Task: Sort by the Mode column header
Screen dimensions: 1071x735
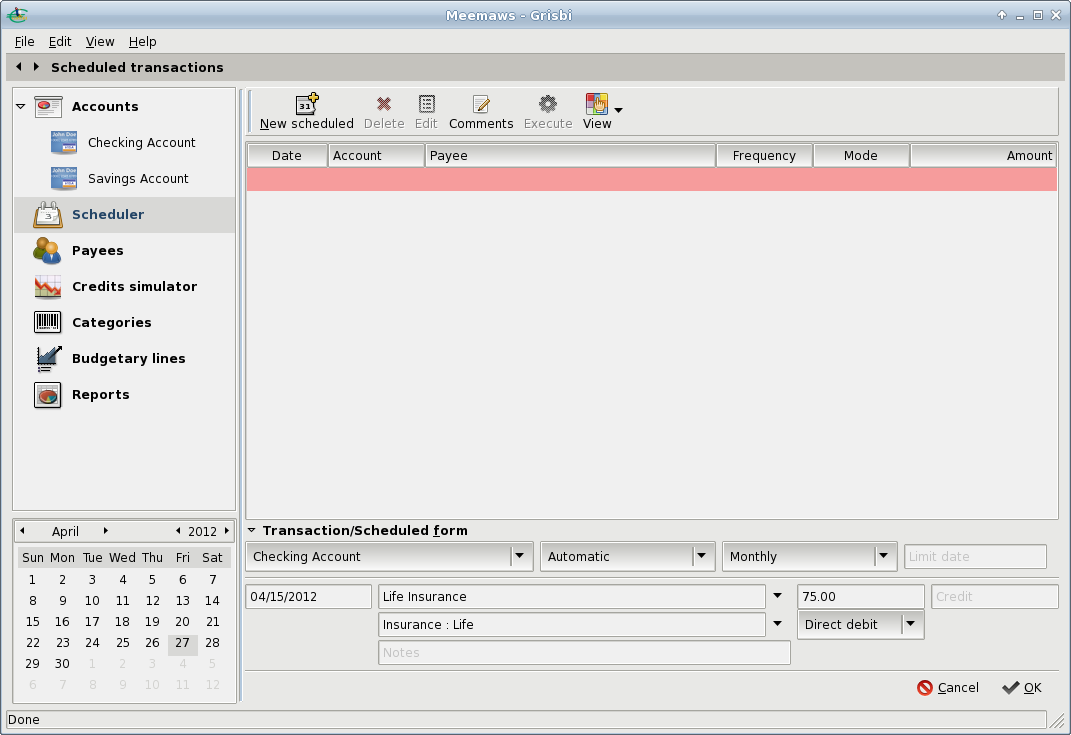Action: pos(861,156)
